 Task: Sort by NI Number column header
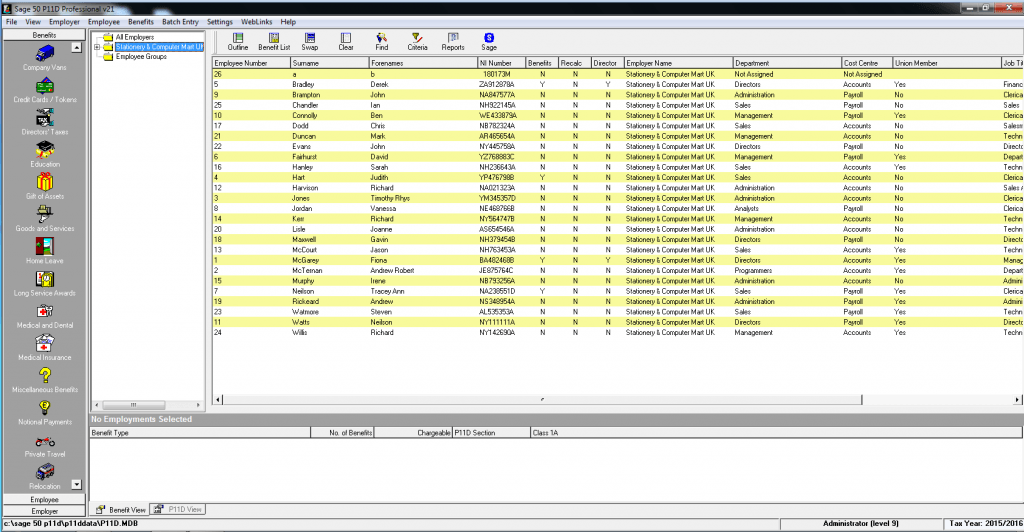coord(501,63)
